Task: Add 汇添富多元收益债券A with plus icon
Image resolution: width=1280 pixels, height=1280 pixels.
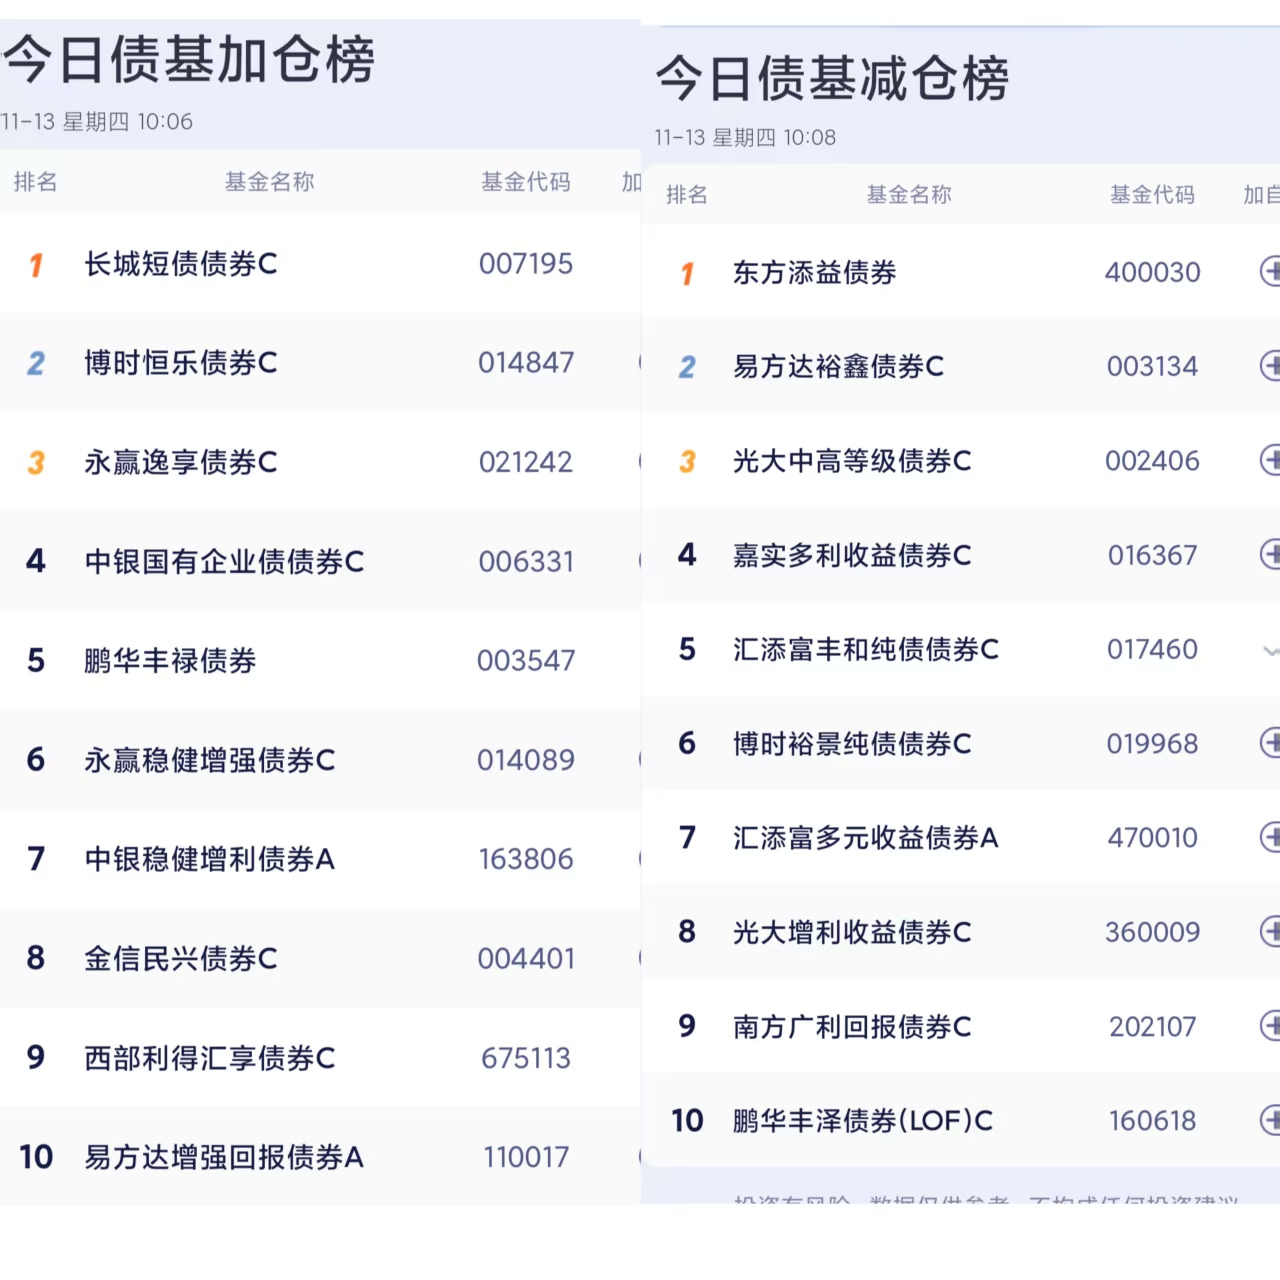Action: (1270, 837)
